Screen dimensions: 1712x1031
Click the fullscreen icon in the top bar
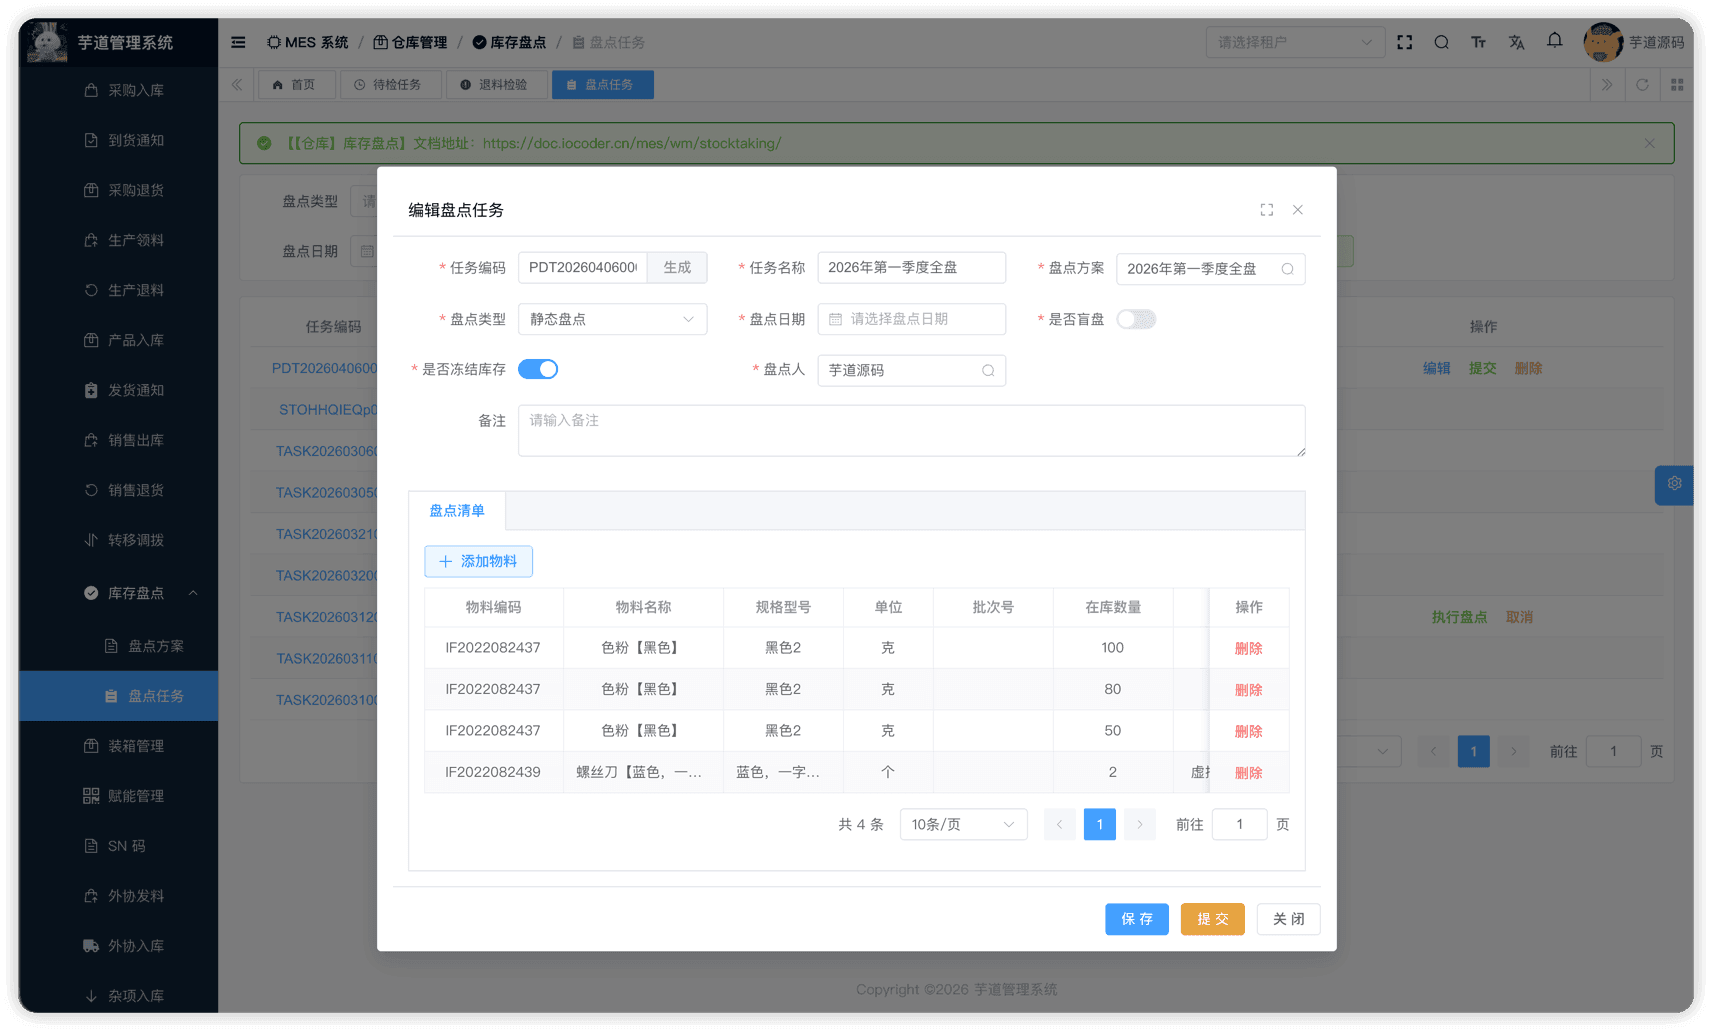[1404, 41]
